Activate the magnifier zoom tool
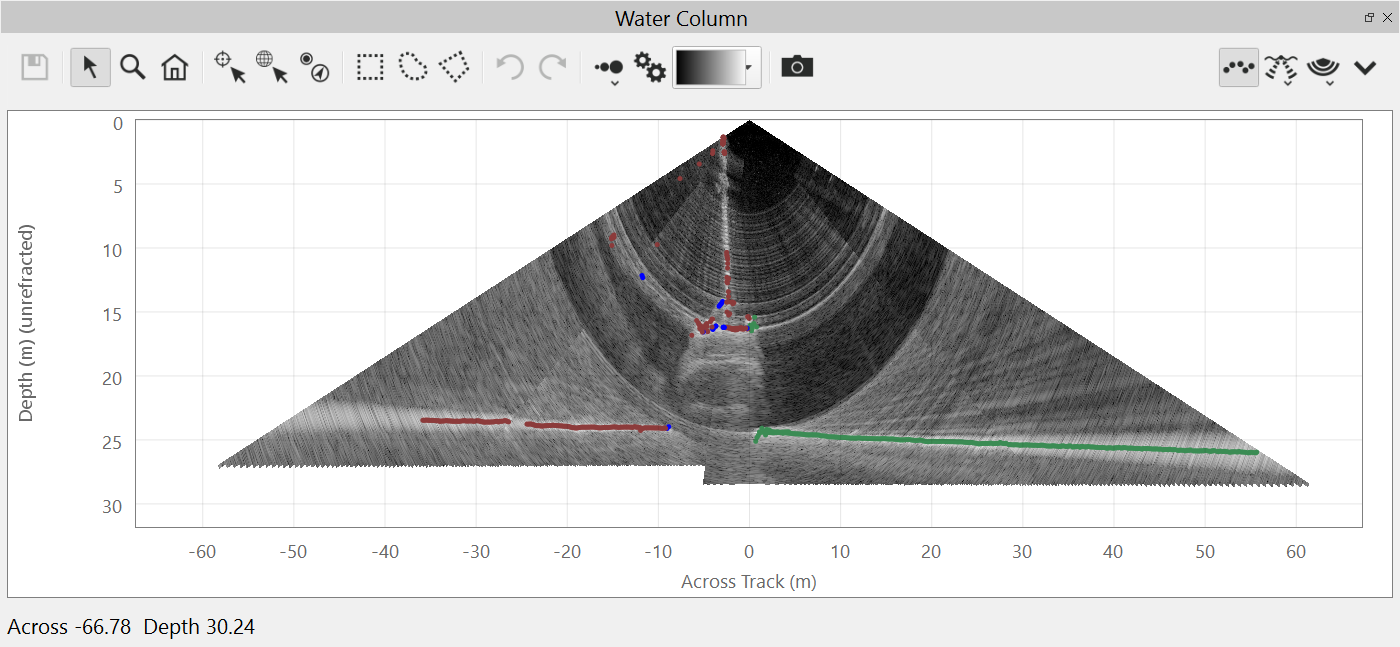The width and height of the screenshot is (1400, 647). tap(132, 68)
